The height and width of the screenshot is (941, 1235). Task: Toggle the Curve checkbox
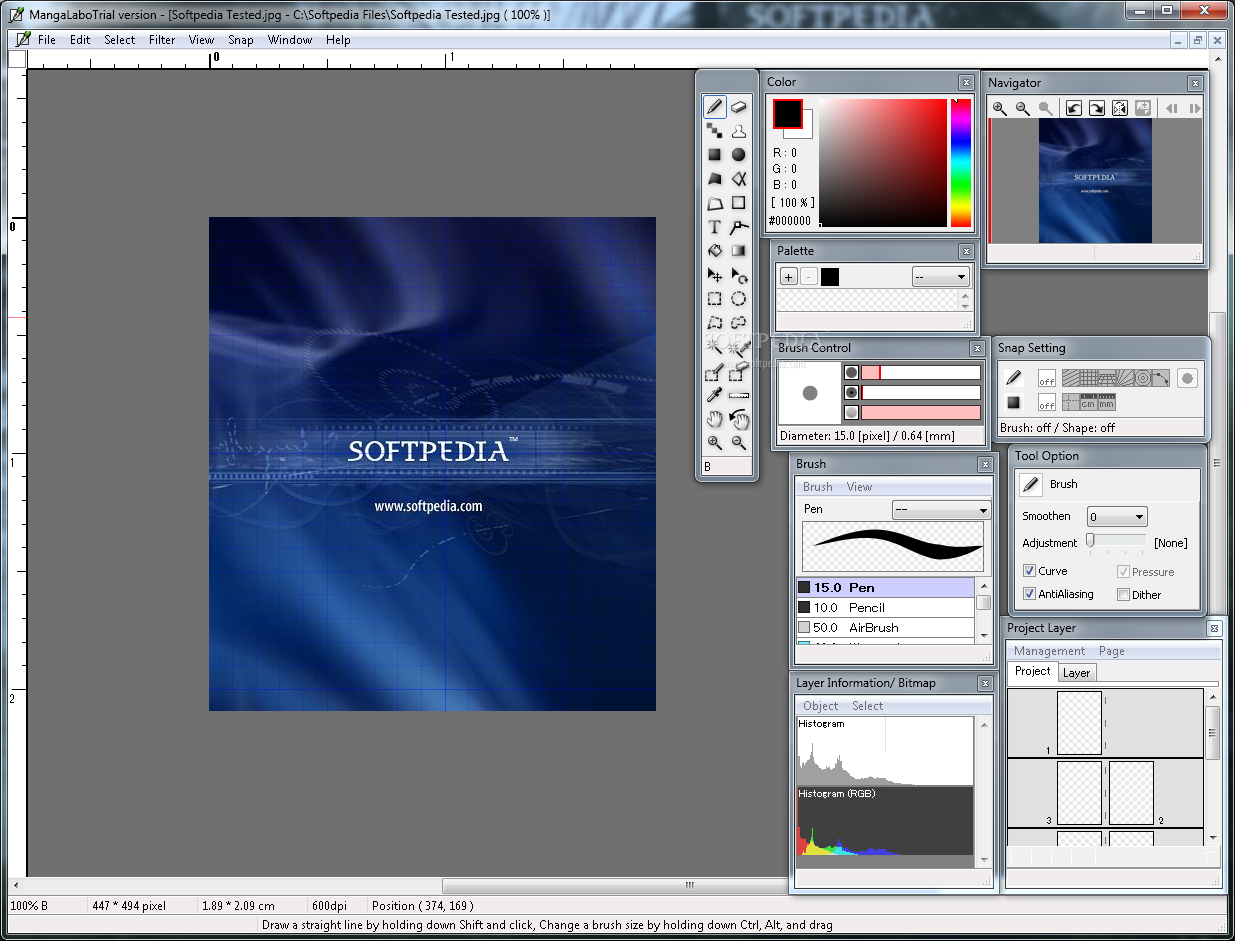pyautogui.click(x=1029, y=571)
